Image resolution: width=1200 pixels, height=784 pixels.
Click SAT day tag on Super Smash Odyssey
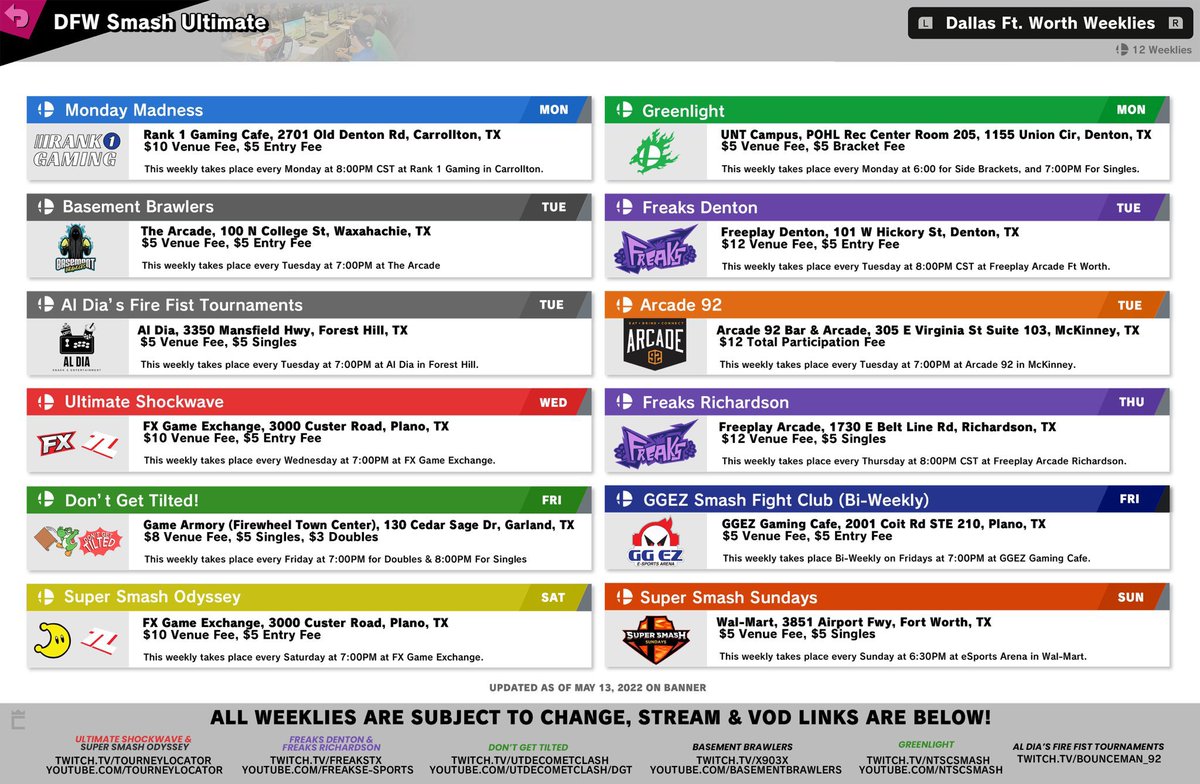pos(553,597)
